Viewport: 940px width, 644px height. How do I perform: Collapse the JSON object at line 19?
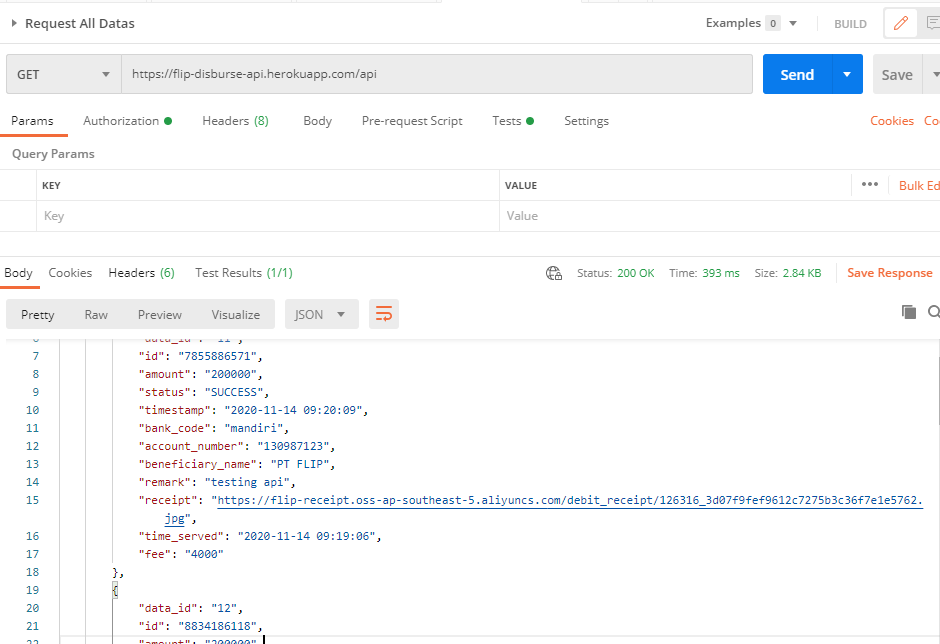pos(115,590)
